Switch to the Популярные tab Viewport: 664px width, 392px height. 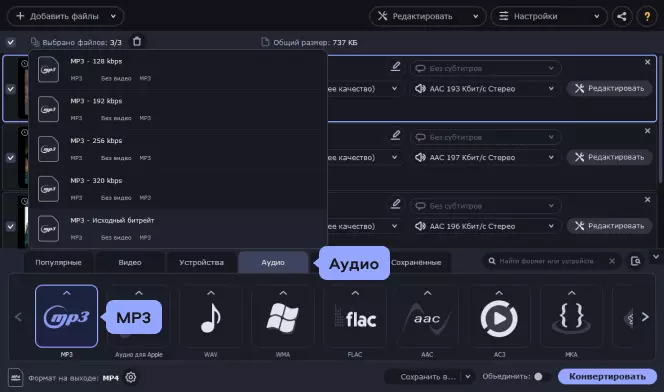click(x=58, y=262)
